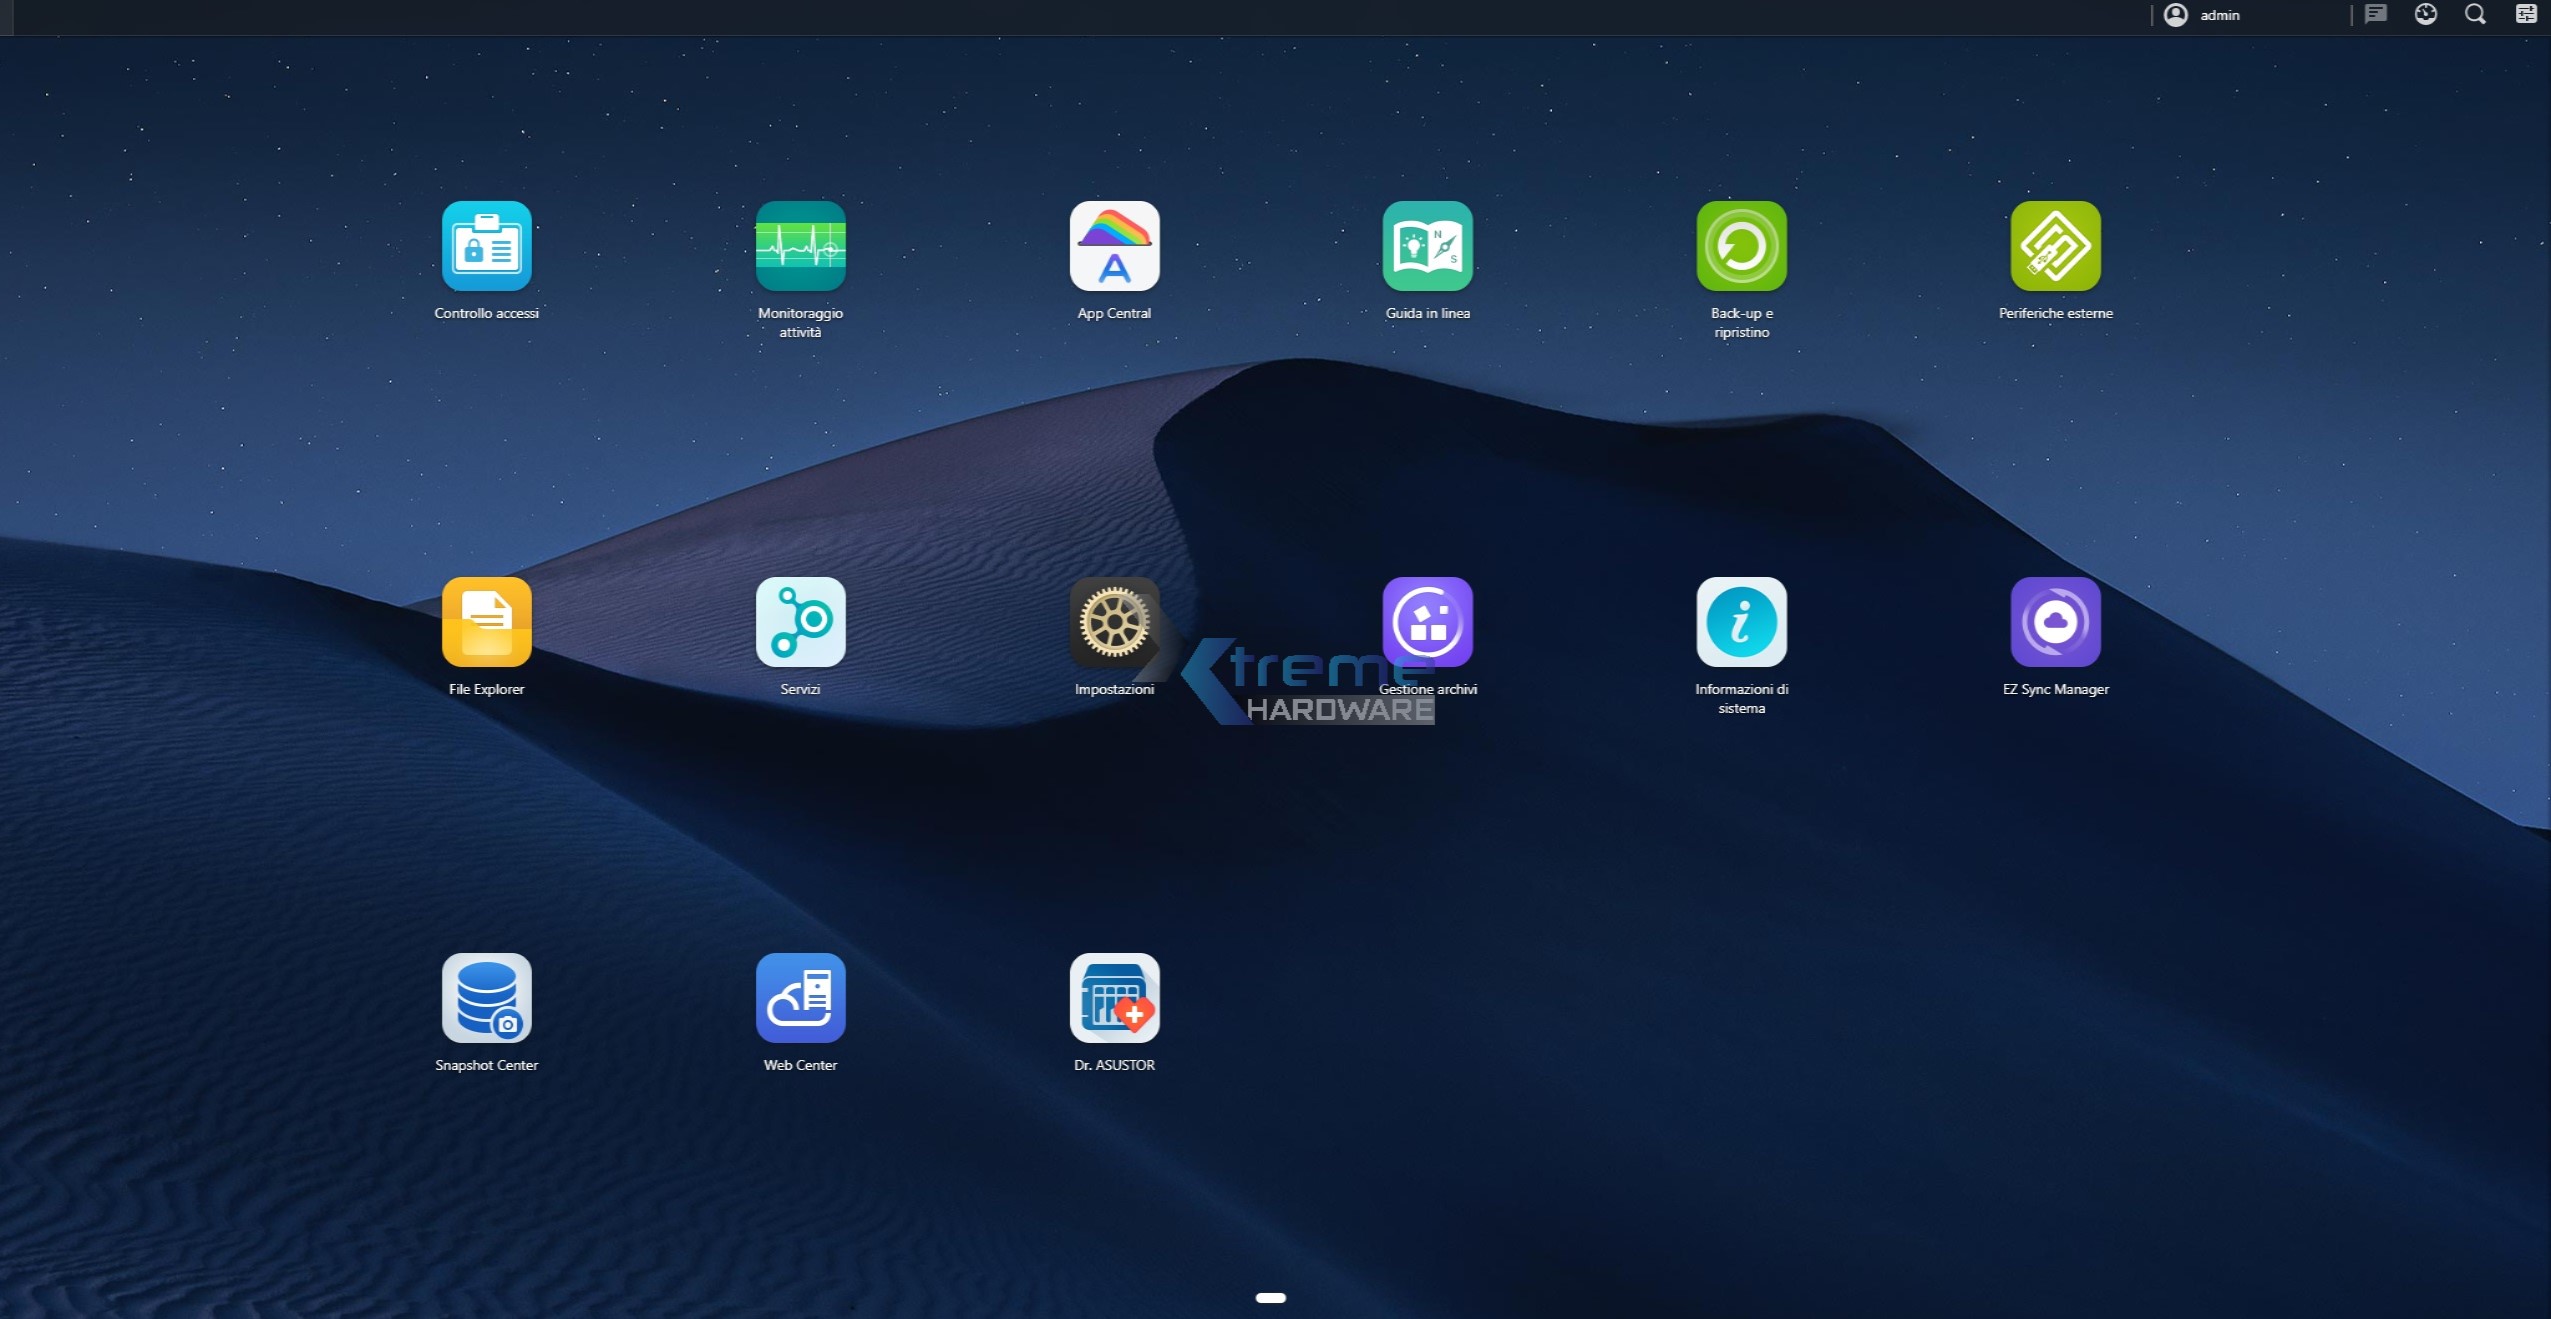
Task: Open the Controllo accessi app
Action: tap(486, 246)
